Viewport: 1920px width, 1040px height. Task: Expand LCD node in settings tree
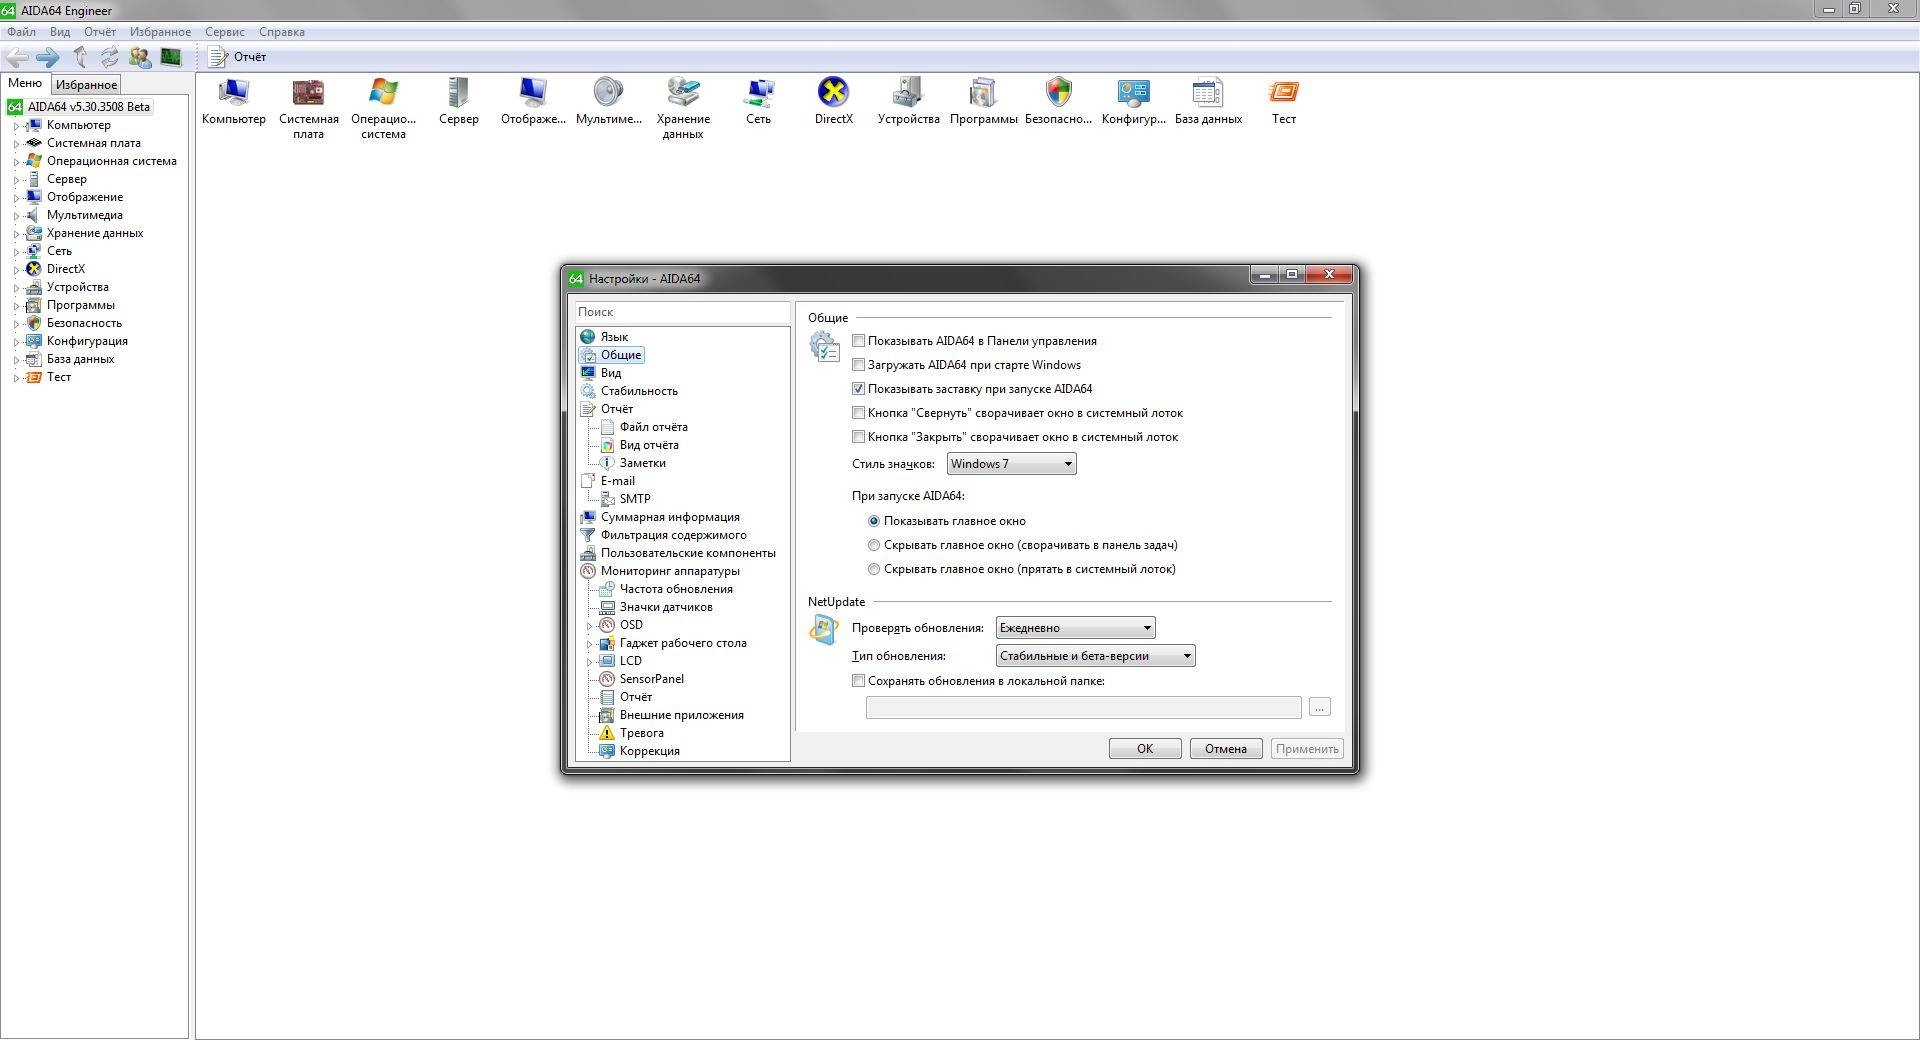[589, 662]
